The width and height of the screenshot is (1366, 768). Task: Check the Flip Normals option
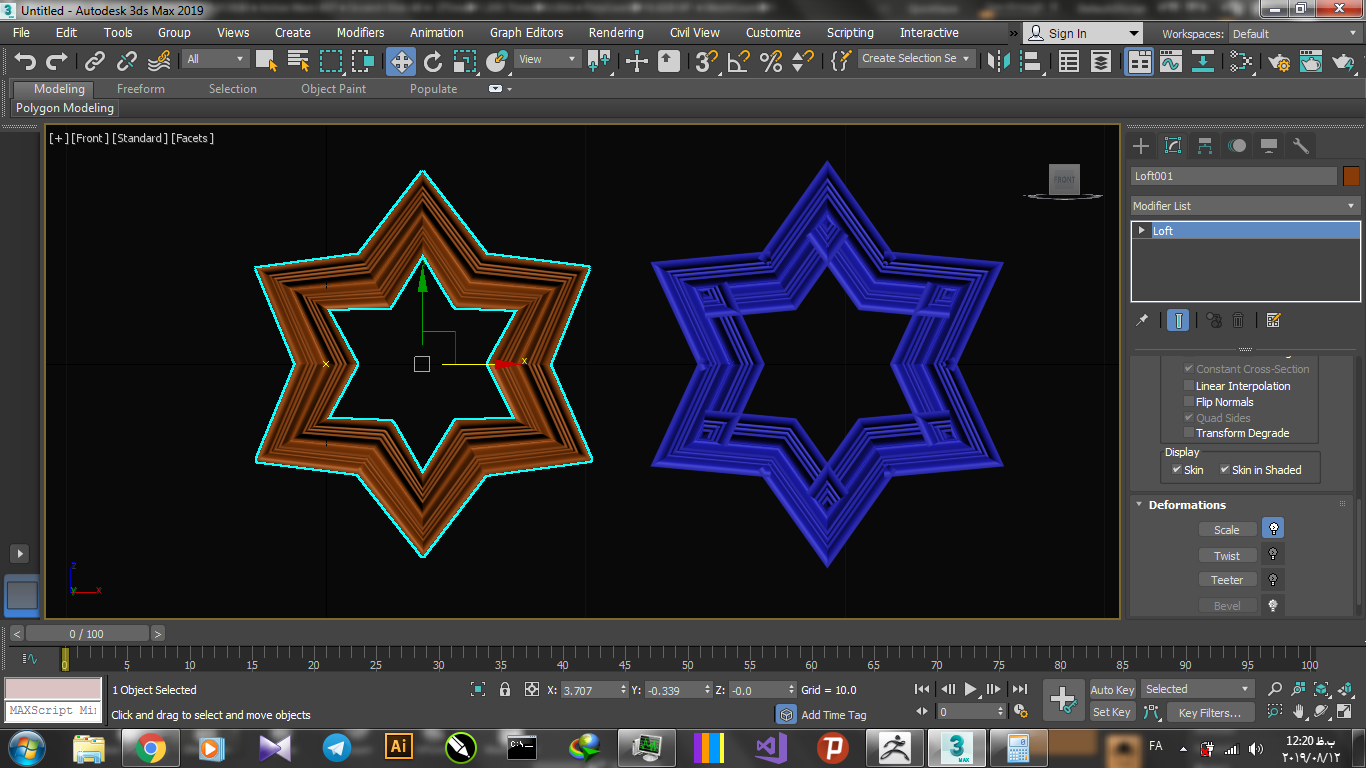(1189, 402)
